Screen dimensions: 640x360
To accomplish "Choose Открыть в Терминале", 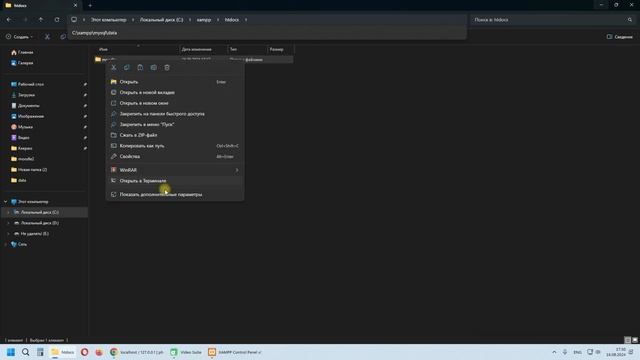I will click(x=175, y=180).
